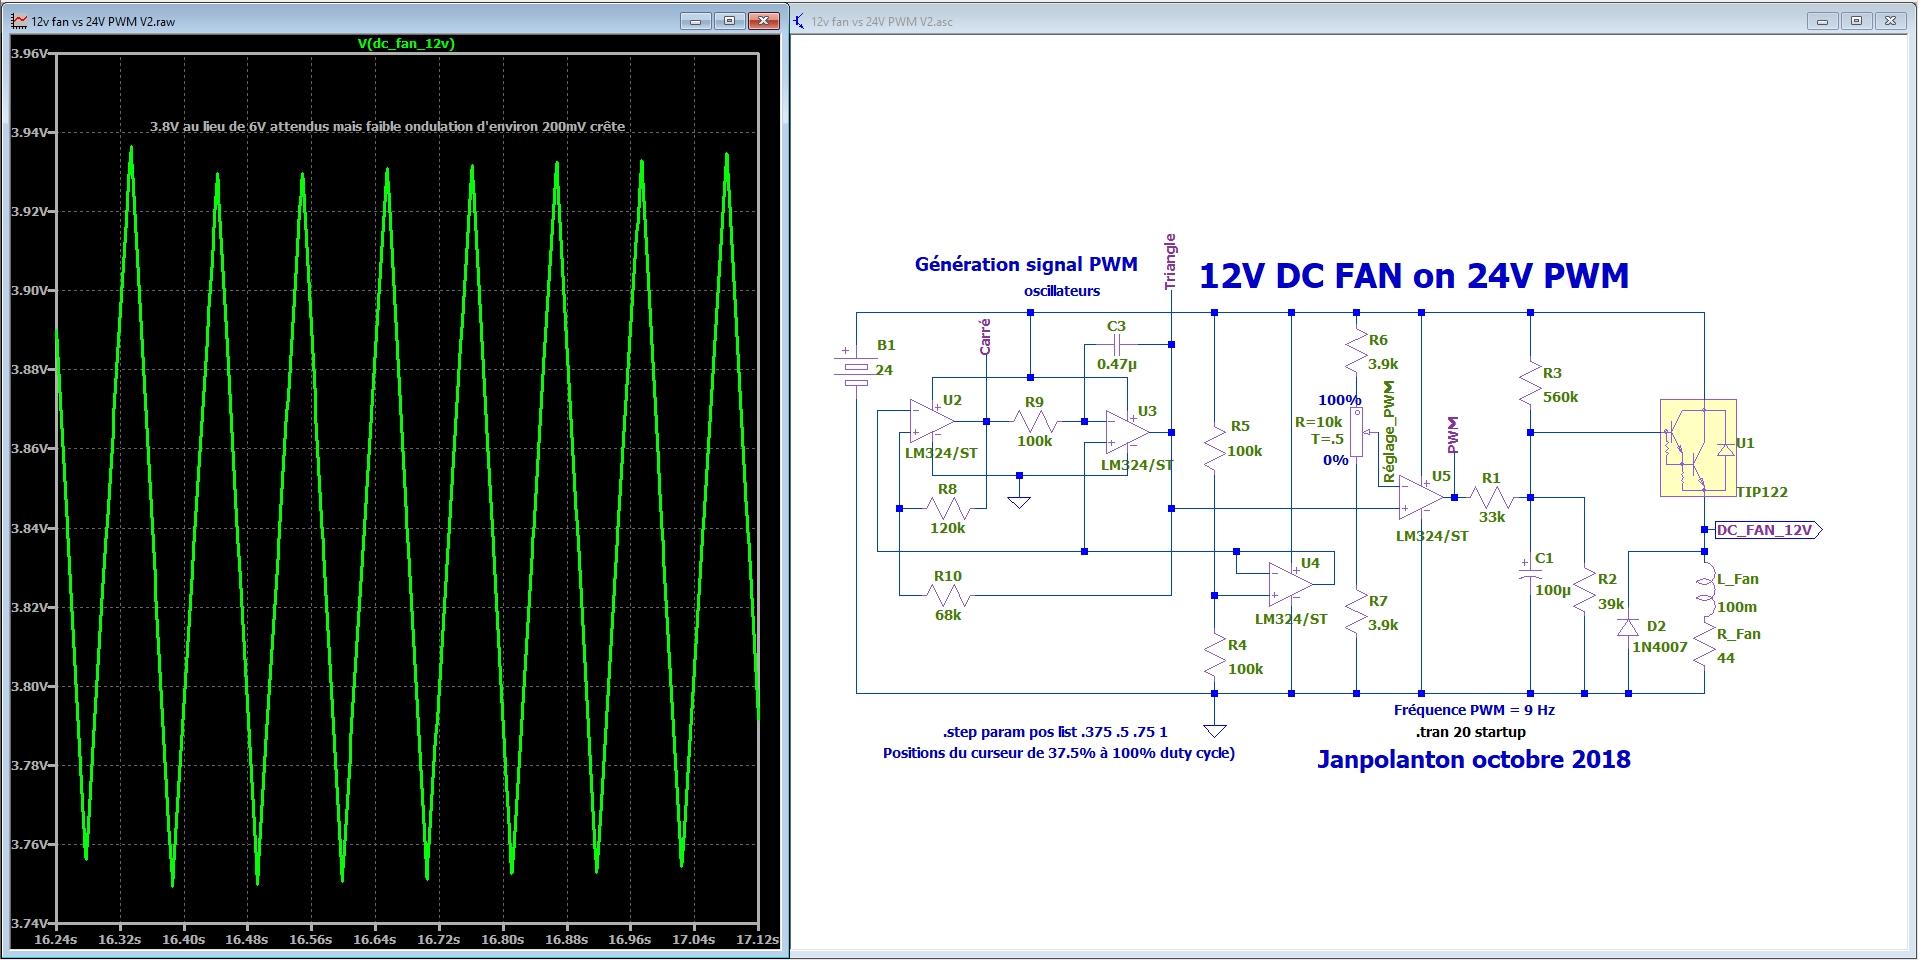Close the schematic .asc window
The width and height of the screenshot is (1919, 960).
(1890, 21)
